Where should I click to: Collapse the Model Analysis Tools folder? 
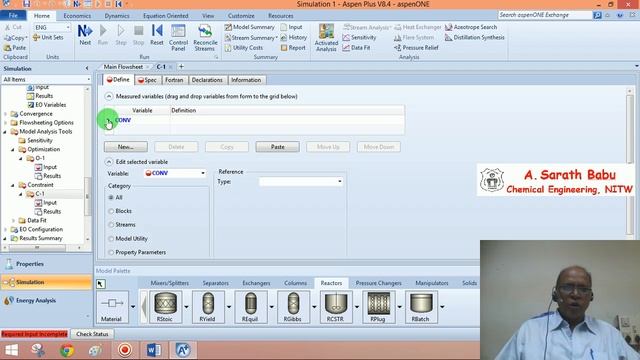coord(5,132)
